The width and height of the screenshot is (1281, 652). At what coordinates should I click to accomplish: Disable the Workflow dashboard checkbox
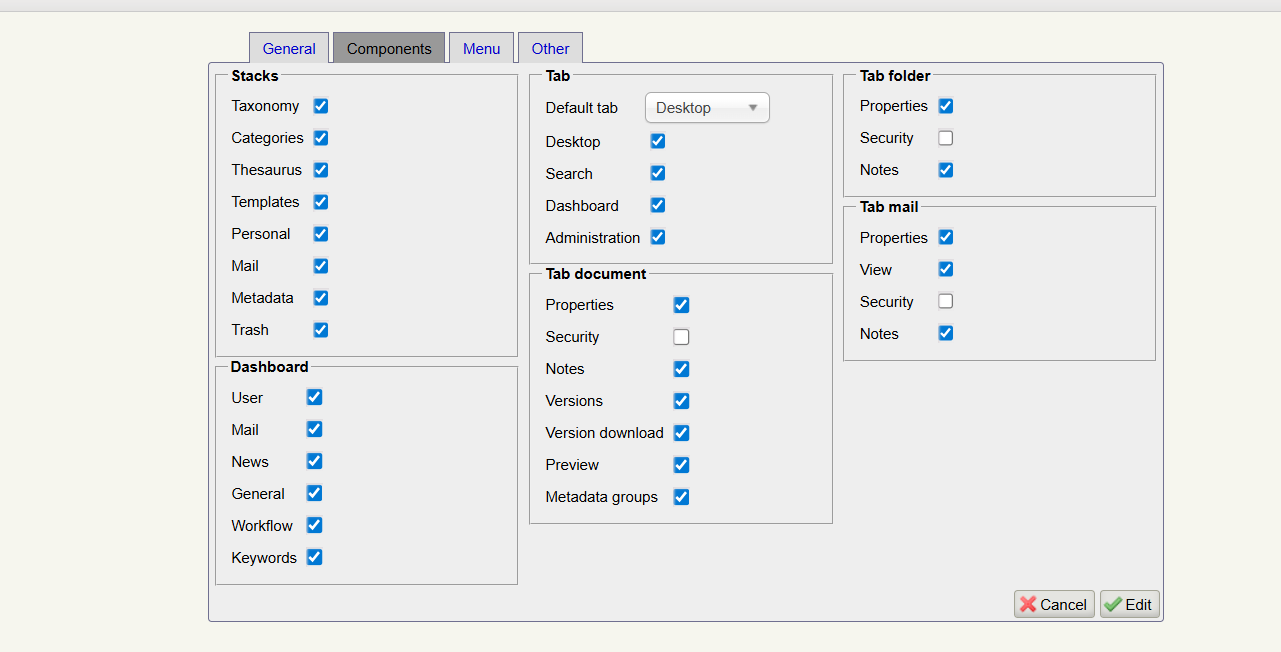pos(314,526)
